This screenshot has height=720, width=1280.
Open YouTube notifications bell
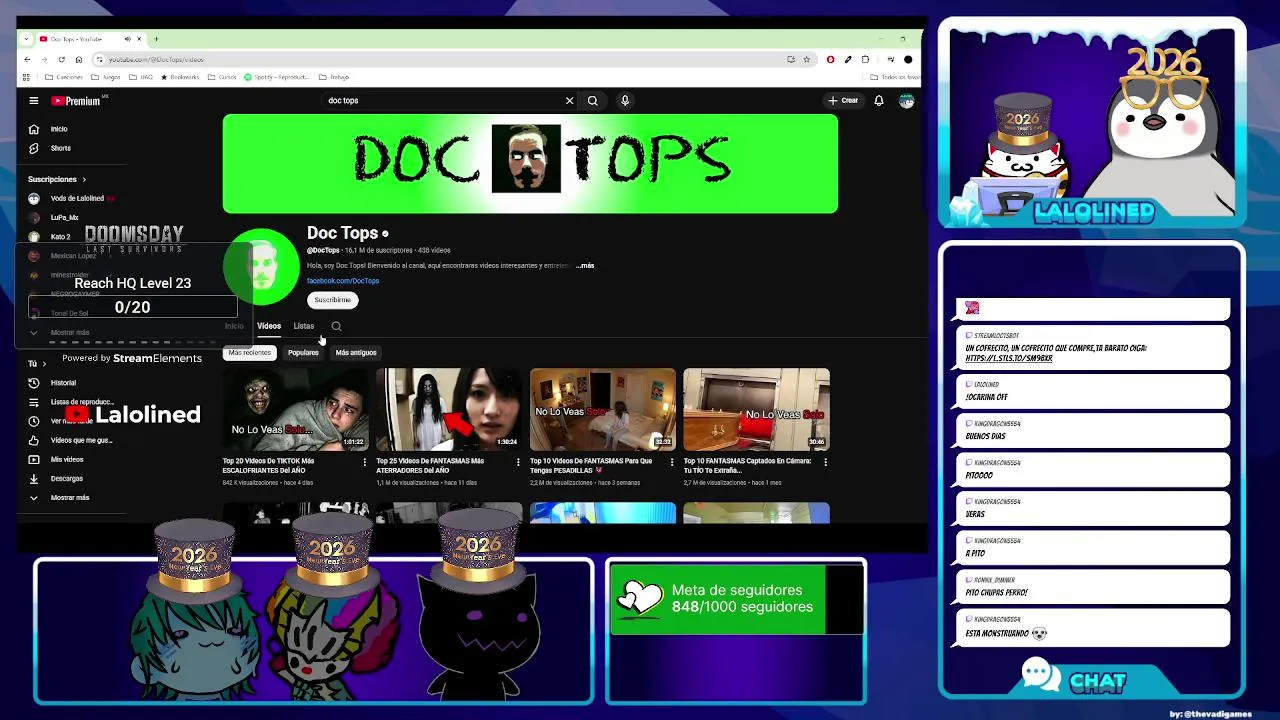point(879,100)
